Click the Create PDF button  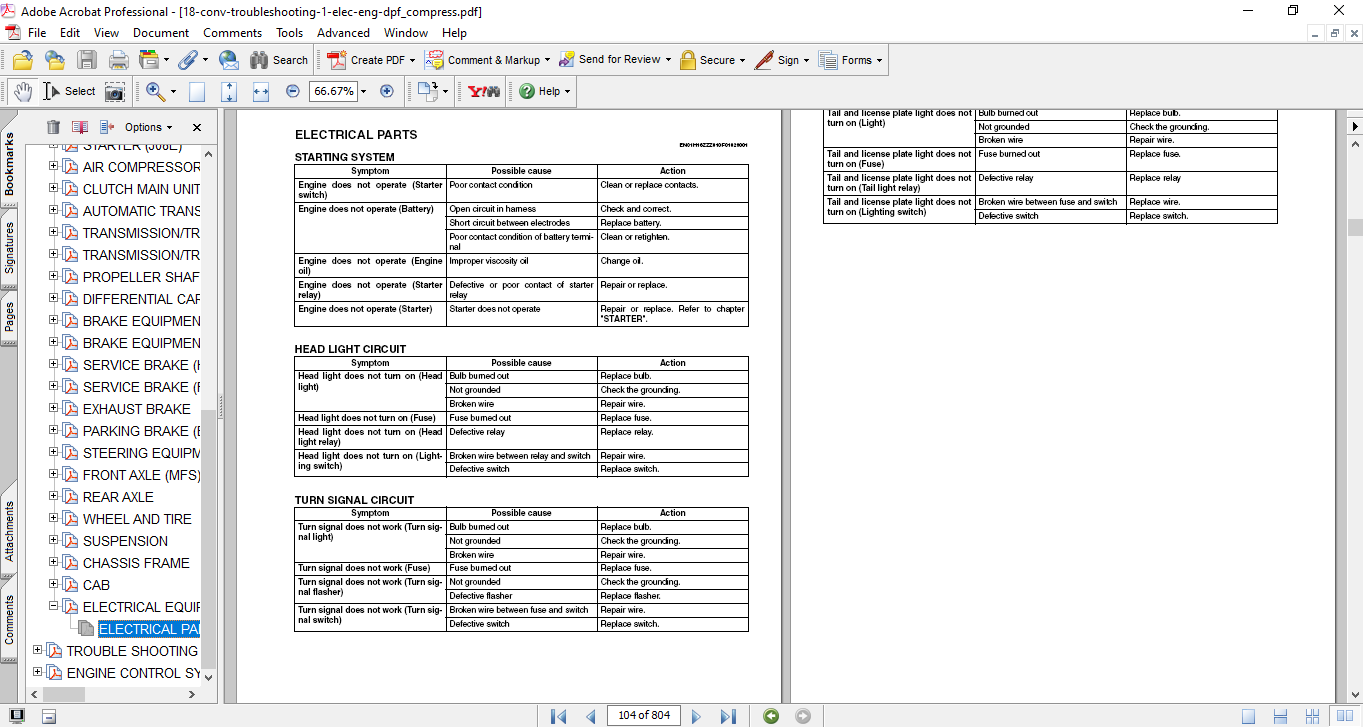click(x=369, y=60)
